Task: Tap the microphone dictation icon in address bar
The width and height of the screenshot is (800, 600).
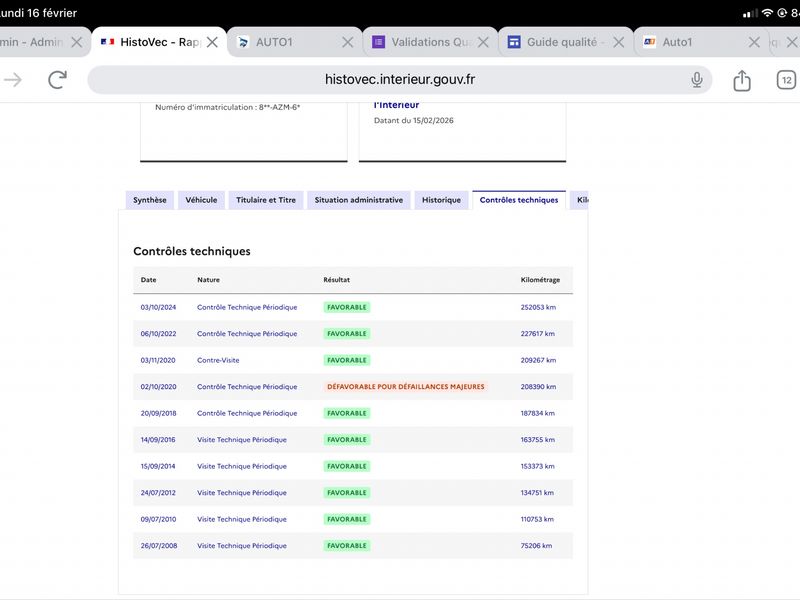Action: [696, 80]
